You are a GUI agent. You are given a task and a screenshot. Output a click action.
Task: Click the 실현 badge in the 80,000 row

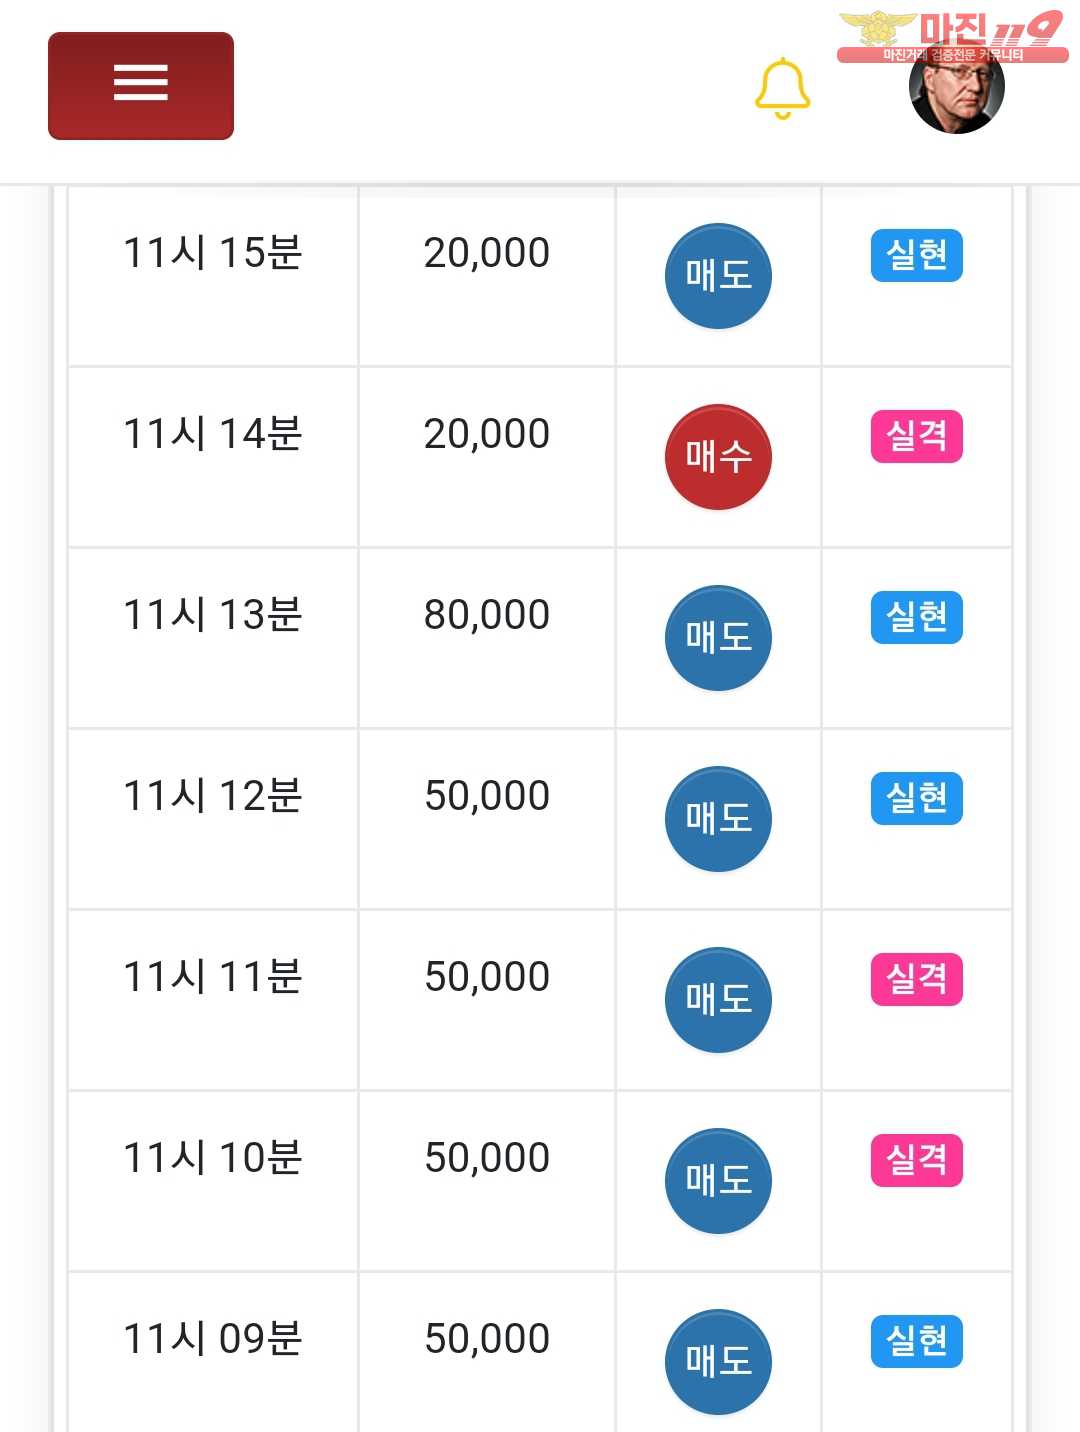(916, 618)
